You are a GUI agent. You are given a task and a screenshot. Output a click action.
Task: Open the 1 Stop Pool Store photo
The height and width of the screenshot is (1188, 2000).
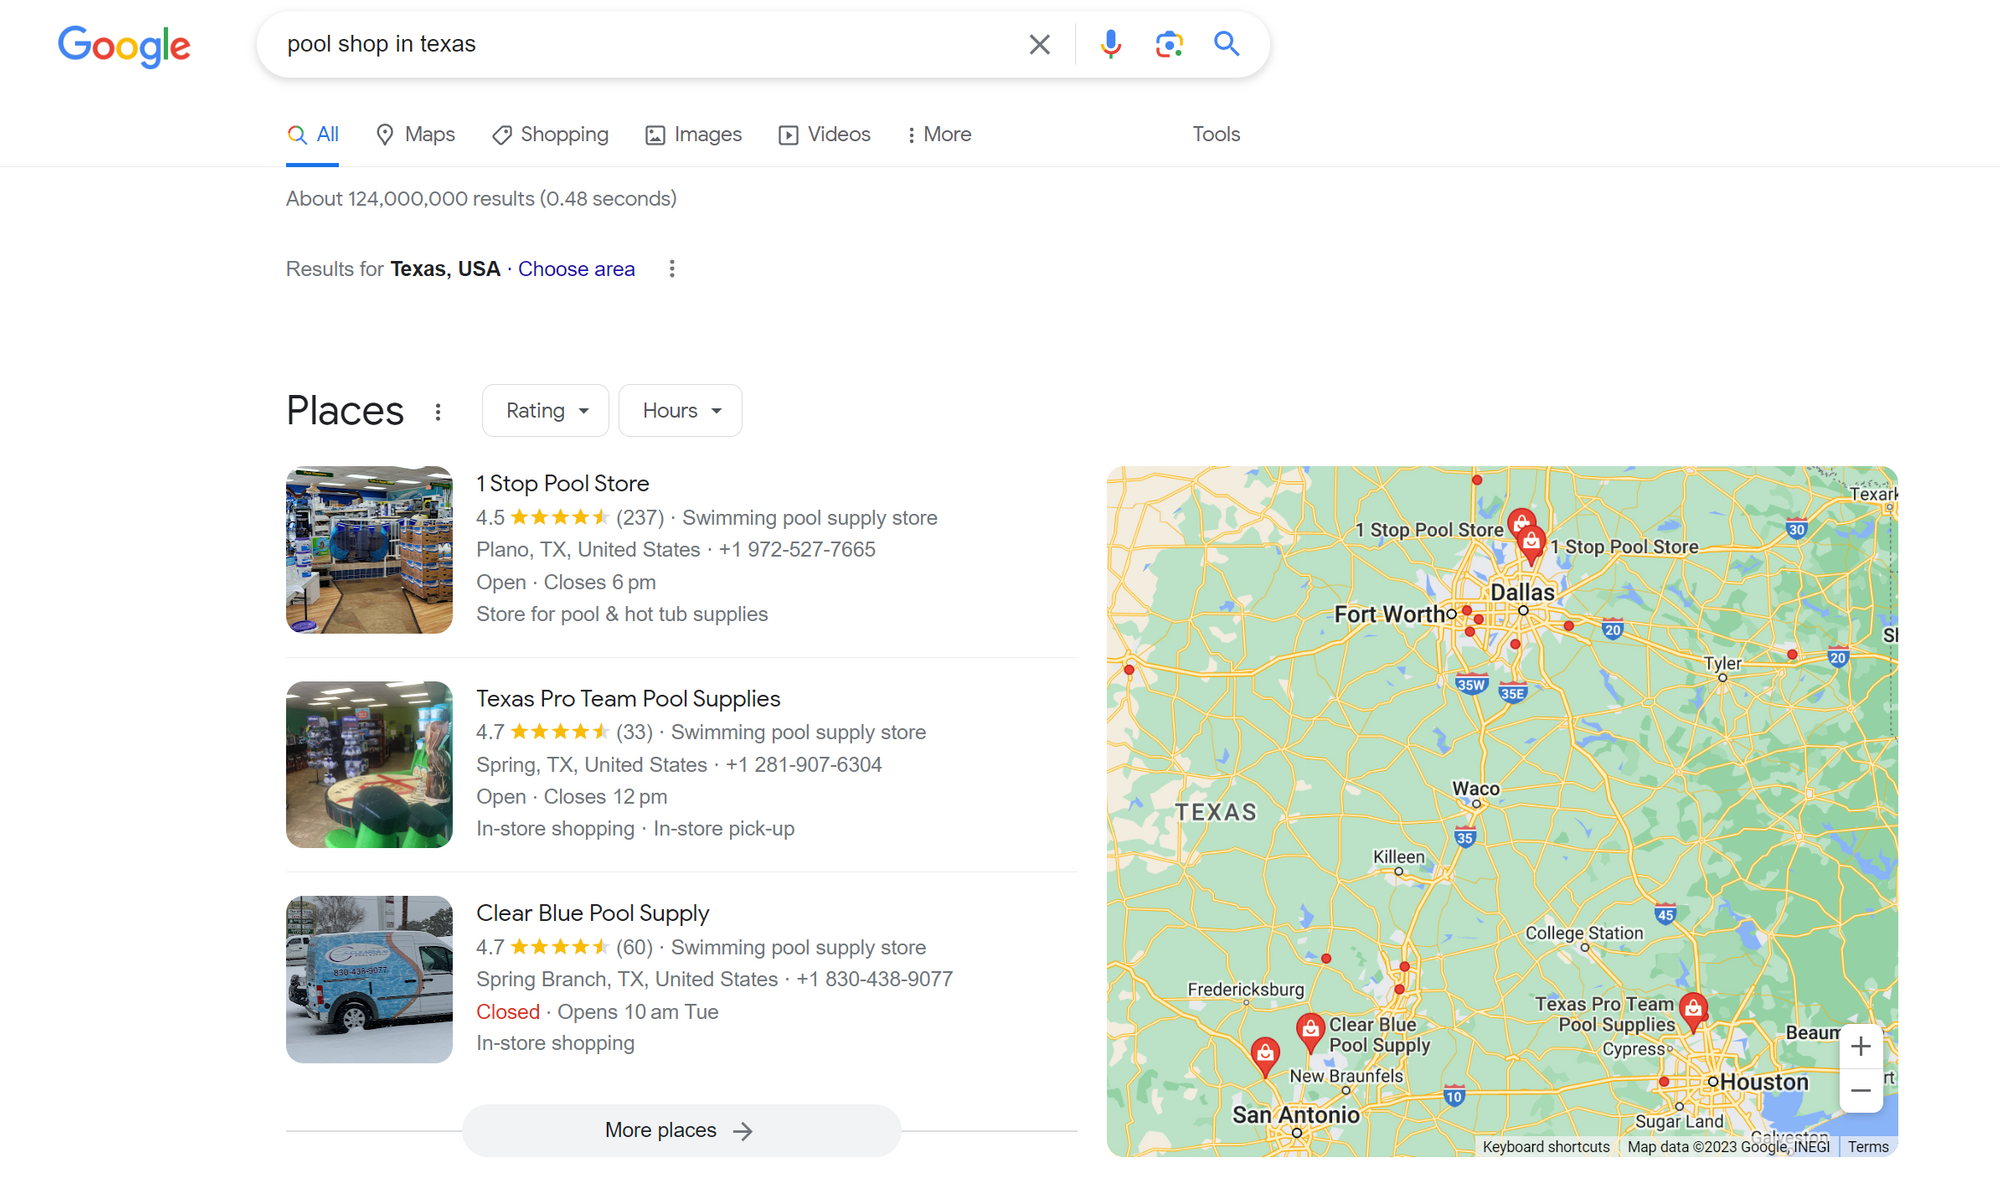tap(369, 550)
